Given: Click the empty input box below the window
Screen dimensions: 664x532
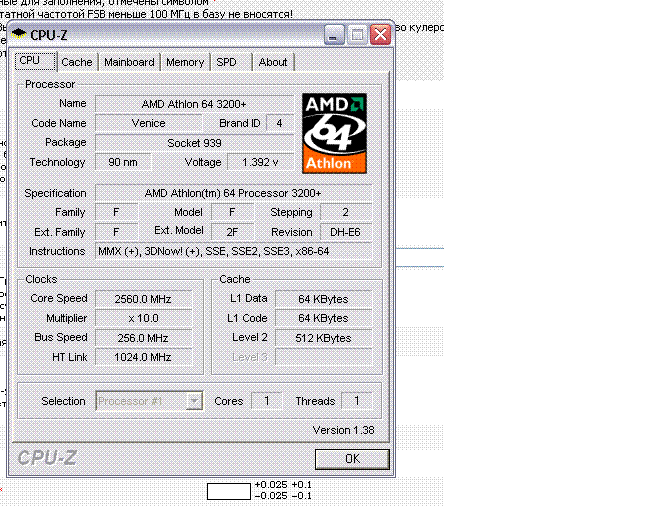Looking at the screenshot, I should click(x=229, y=491).
